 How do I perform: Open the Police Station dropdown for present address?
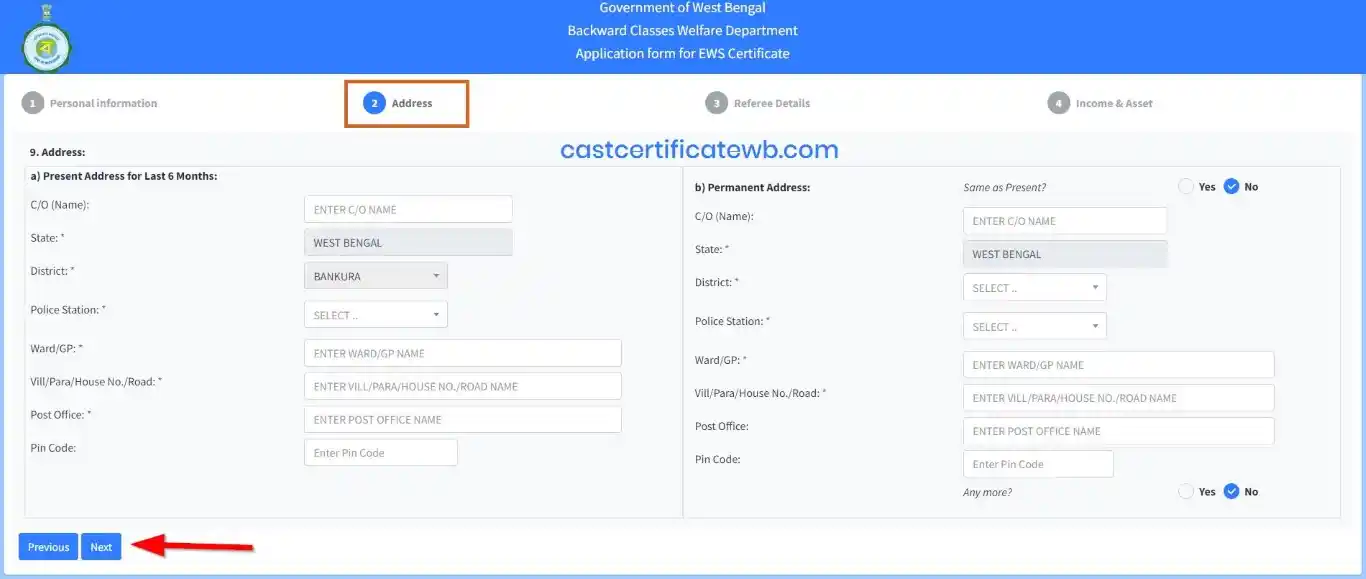(x=375, y=313)
